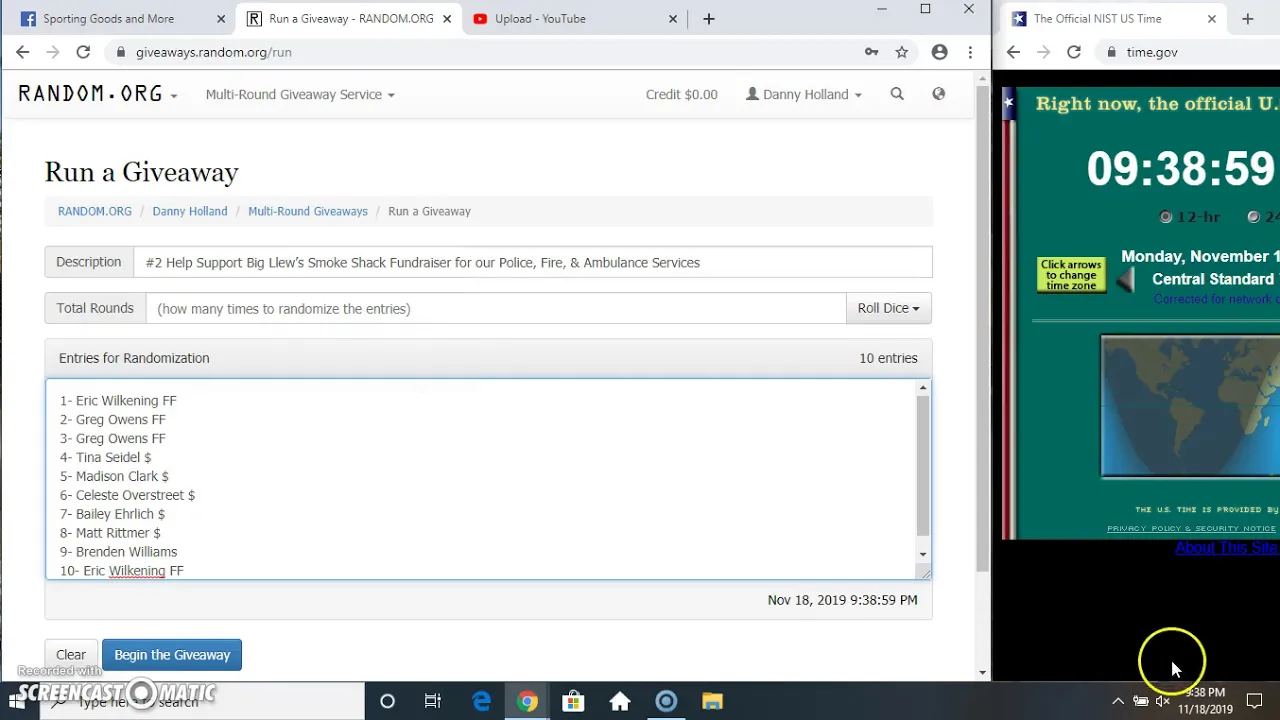Open the action center notifications icon
1280x720 pixels.
(1255, 701)
